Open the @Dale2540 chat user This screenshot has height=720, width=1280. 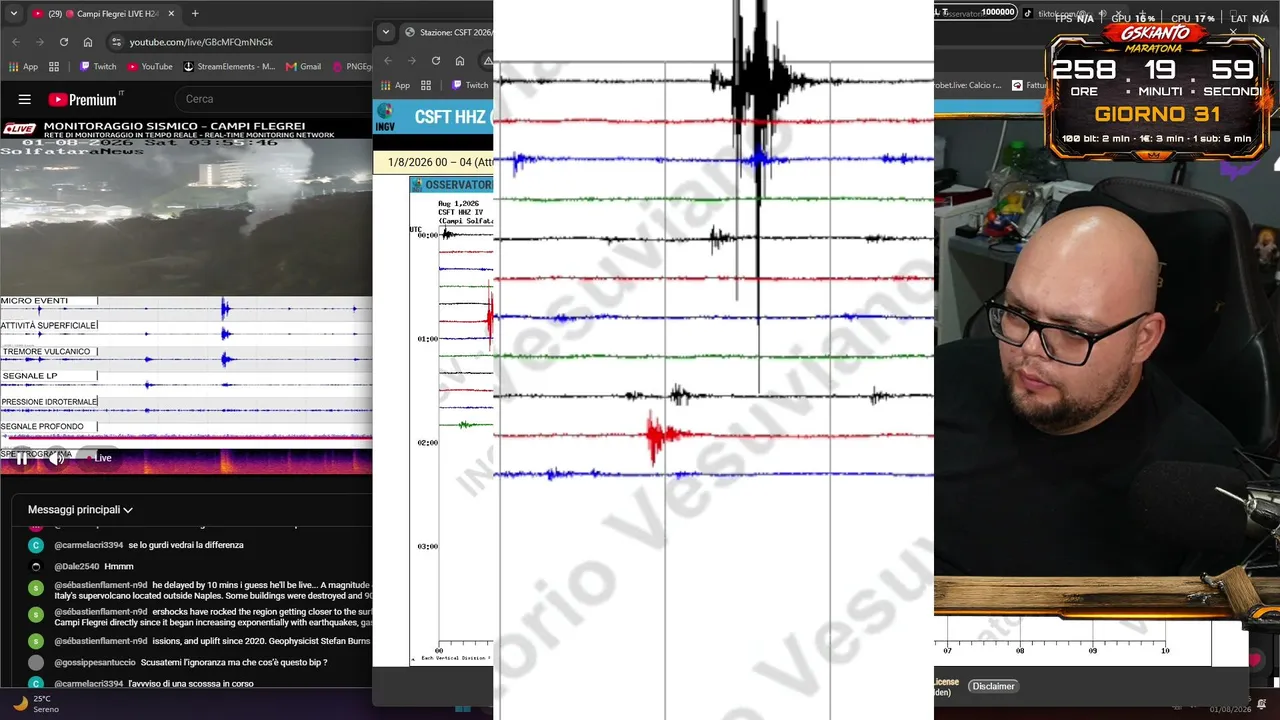(76, 566)
